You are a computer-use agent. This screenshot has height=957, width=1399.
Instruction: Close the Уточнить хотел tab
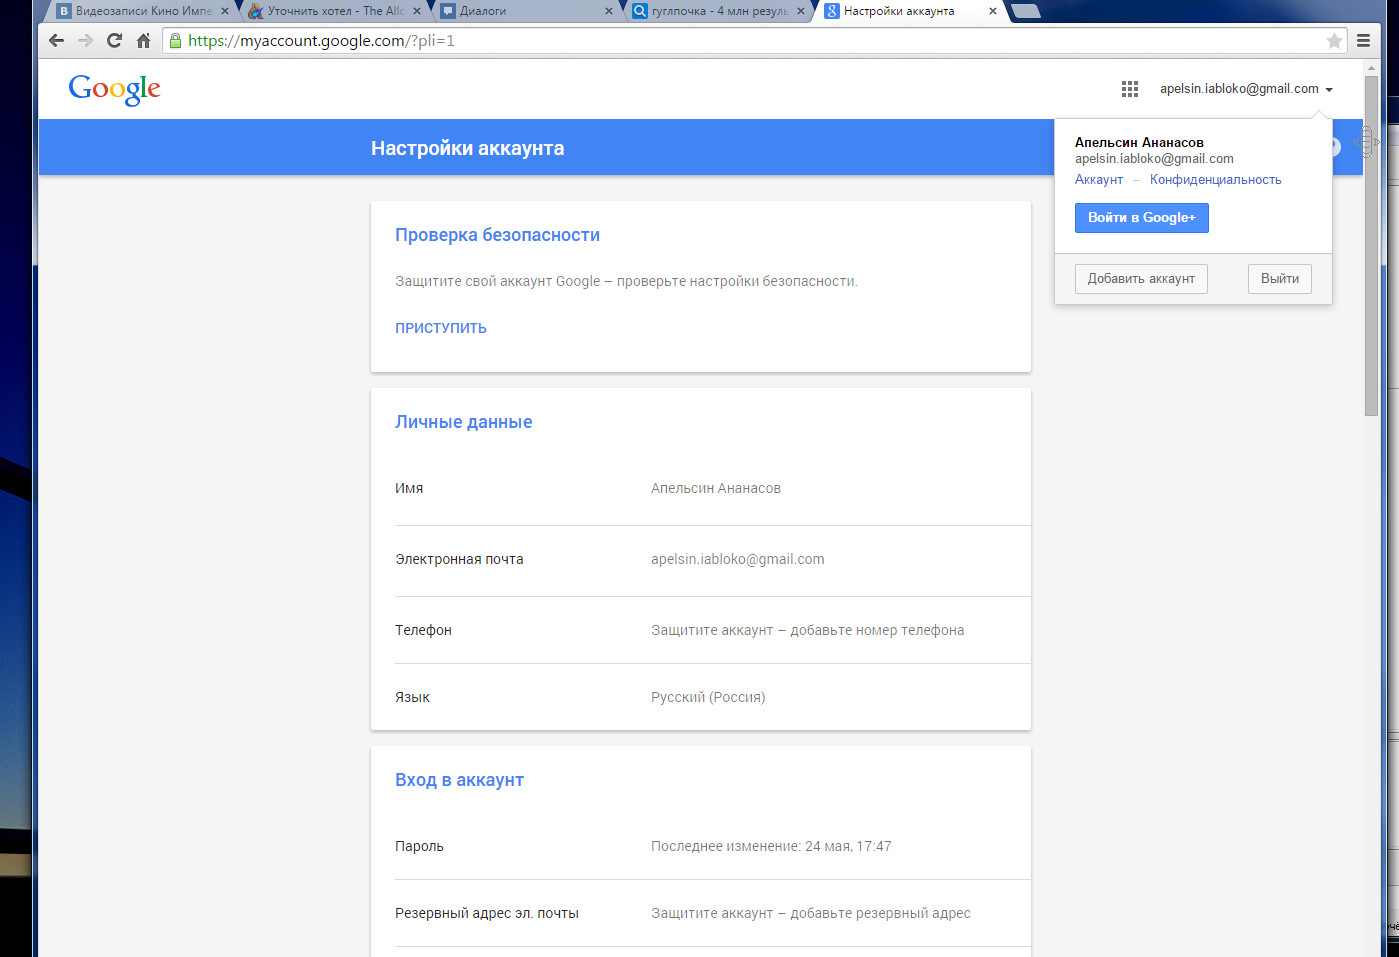pyautogui.click(x=417, y=11)
